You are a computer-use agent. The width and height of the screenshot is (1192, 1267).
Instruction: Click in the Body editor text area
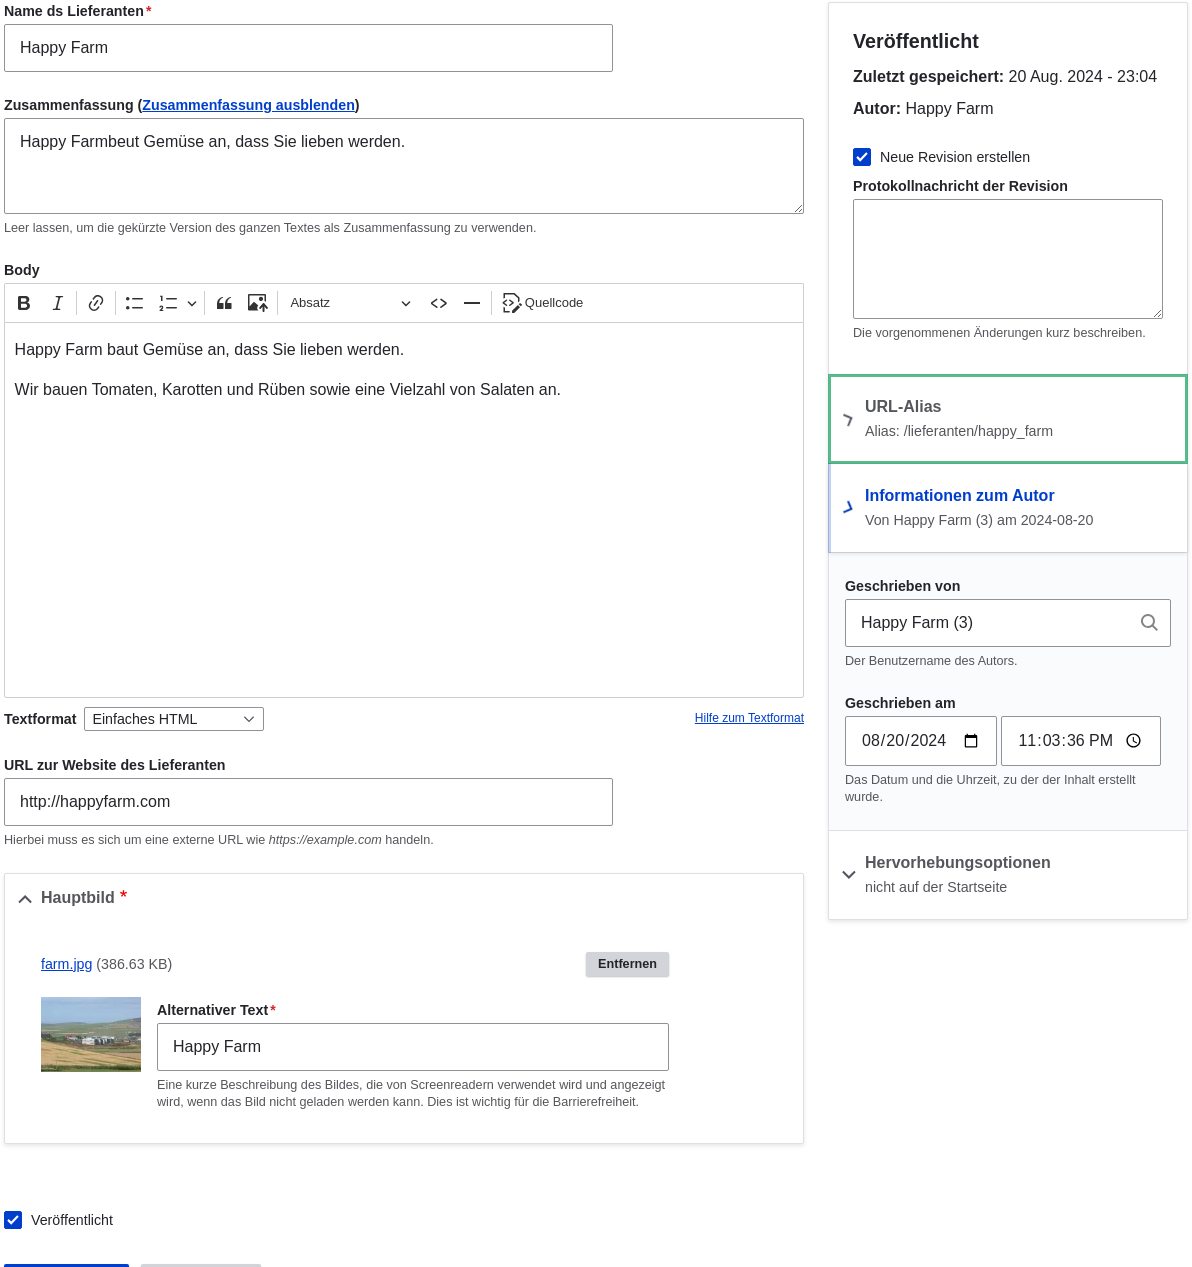[404, 510]
